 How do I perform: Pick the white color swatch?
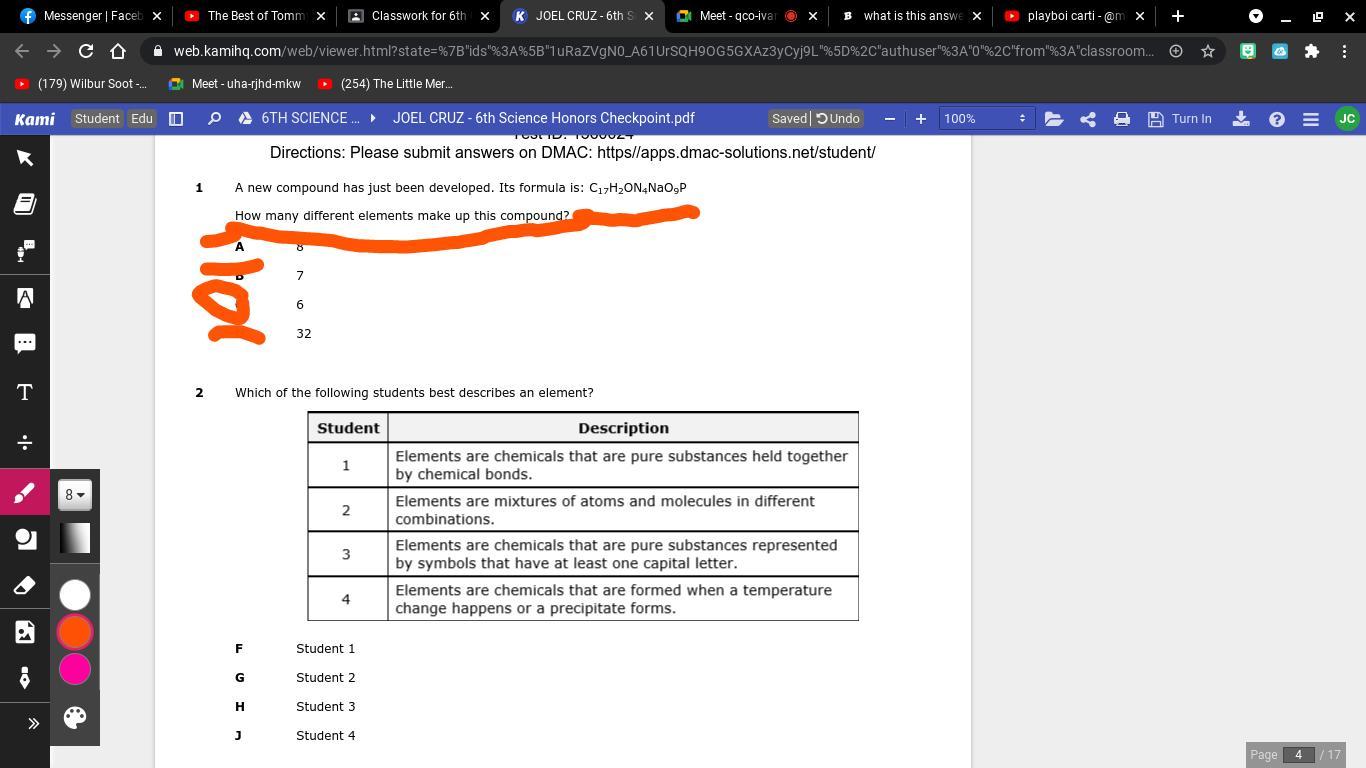(75, 595)
